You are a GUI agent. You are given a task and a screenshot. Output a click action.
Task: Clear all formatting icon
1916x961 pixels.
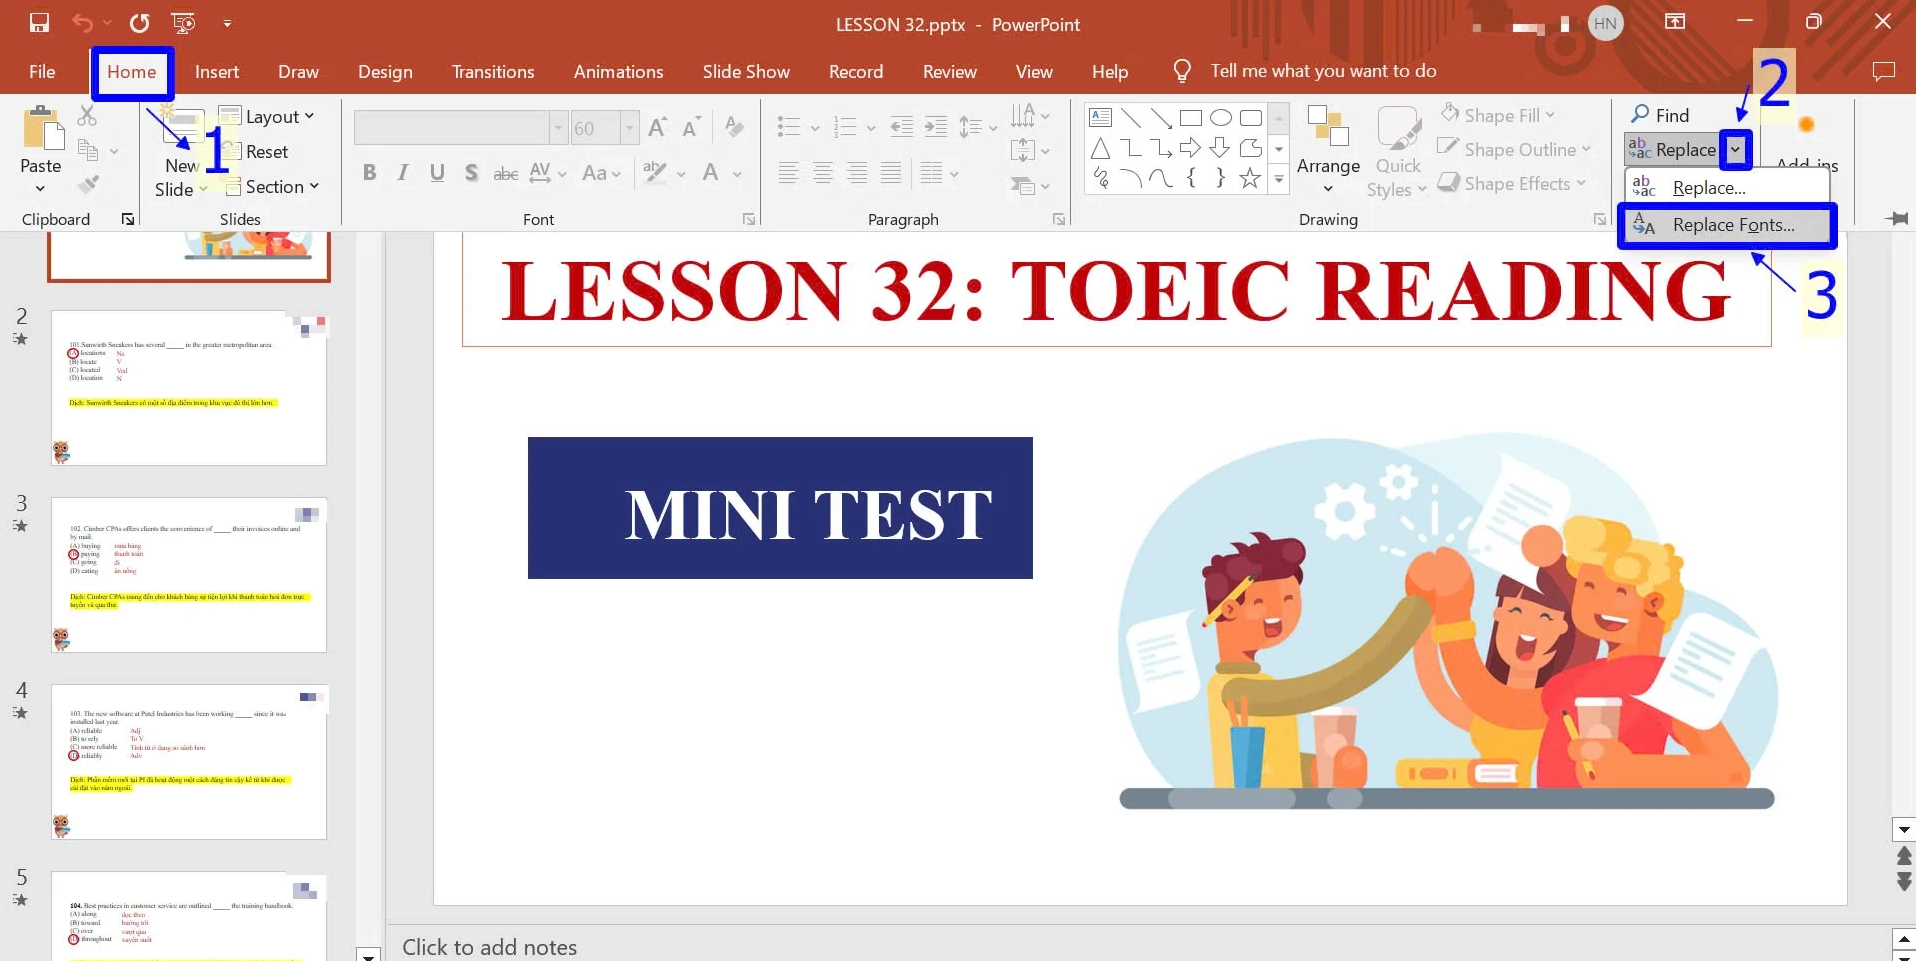point(734,127)
